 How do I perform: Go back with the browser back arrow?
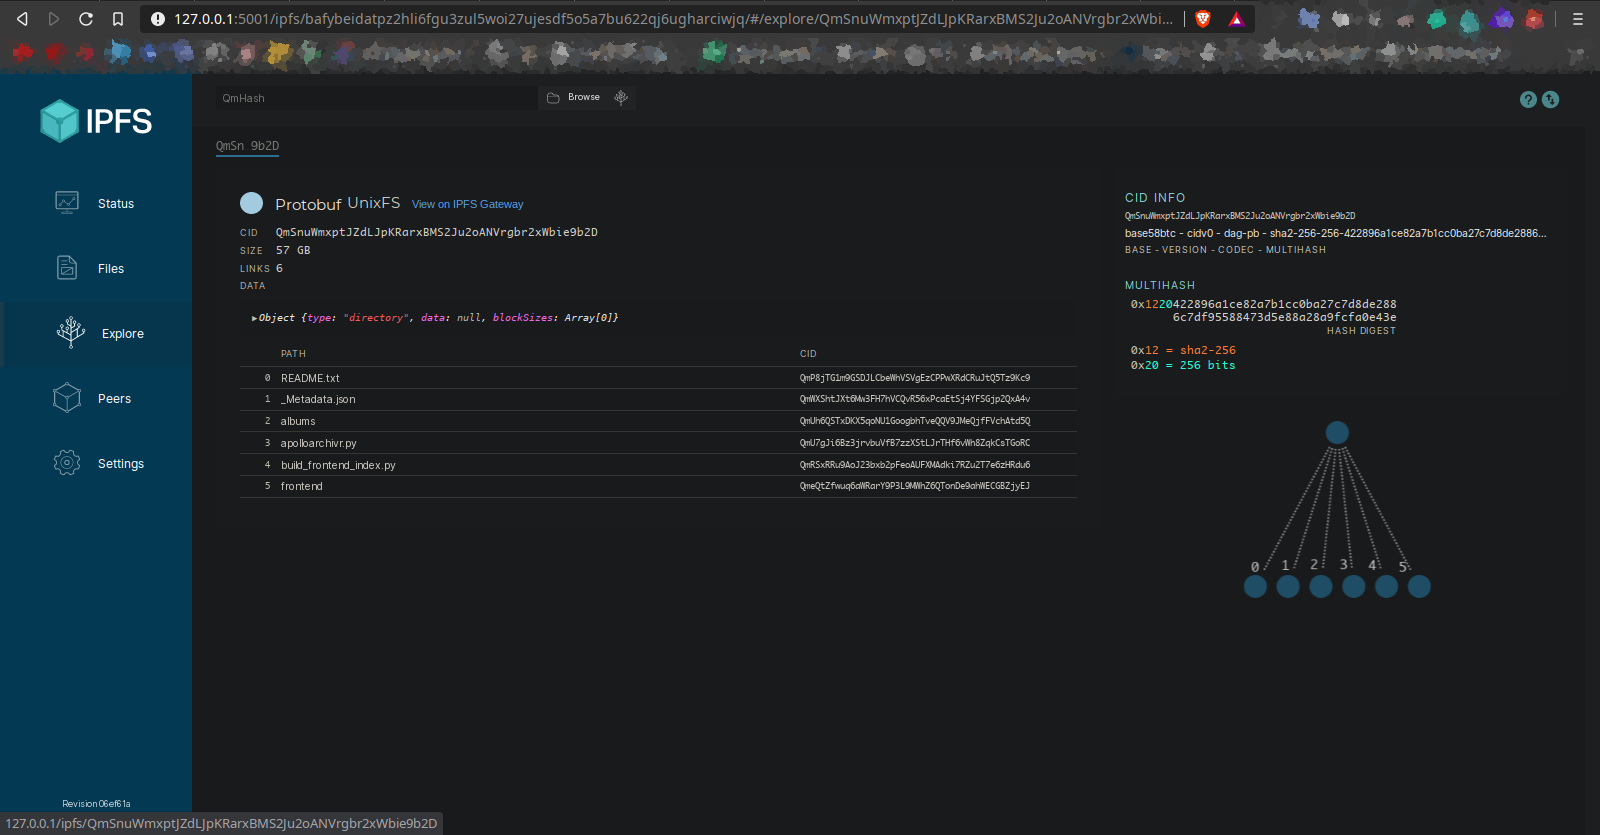(22, 19)
